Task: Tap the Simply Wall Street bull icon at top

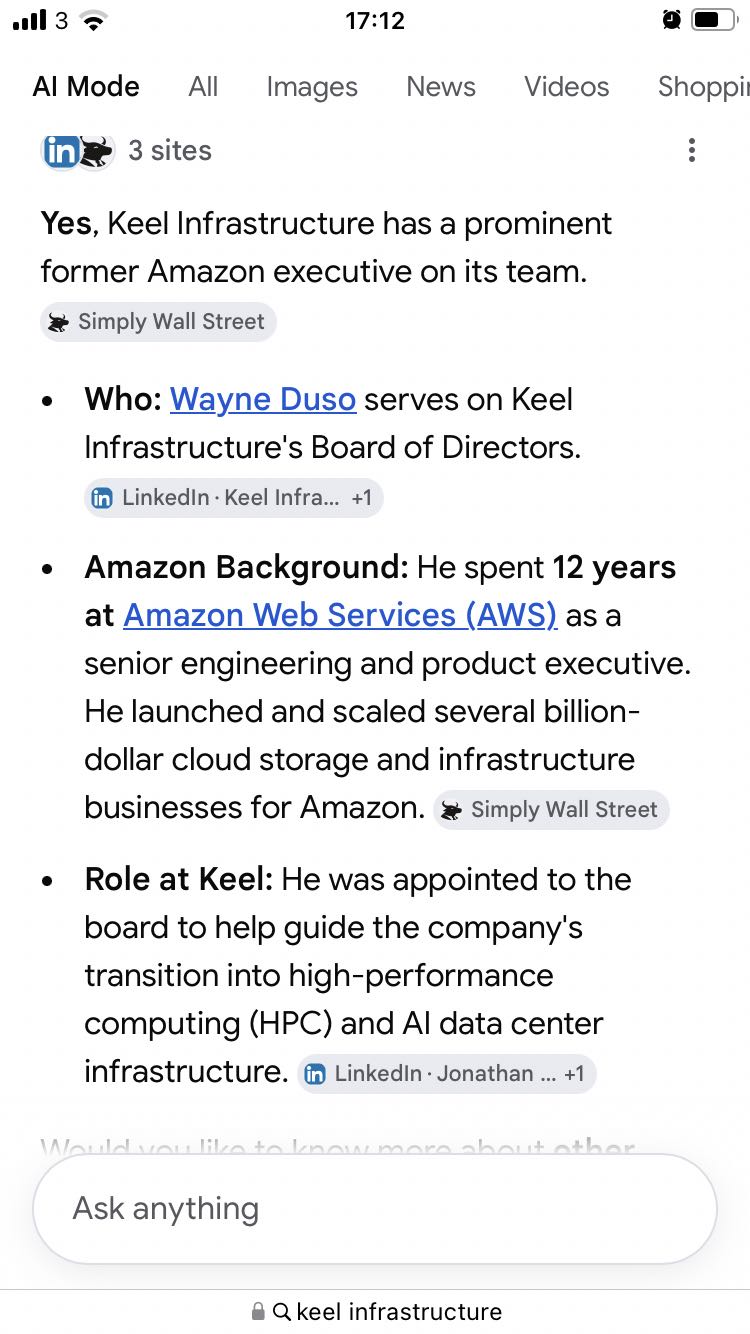Action: point(97,151)
